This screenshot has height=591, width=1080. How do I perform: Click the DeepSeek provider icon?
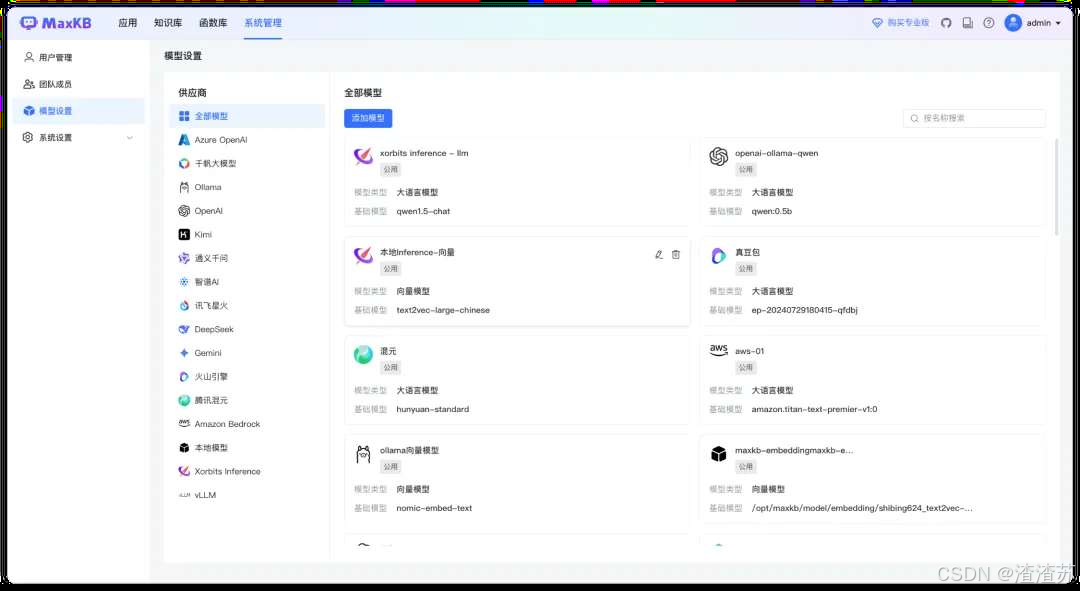click(x=184, y=329)
